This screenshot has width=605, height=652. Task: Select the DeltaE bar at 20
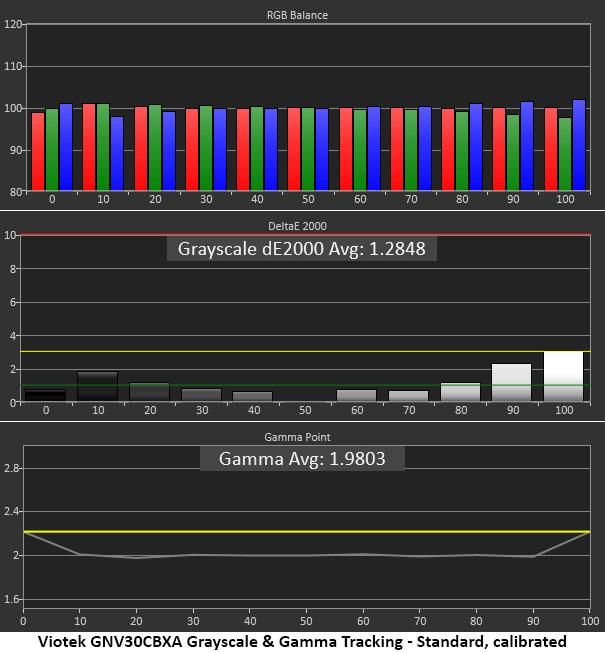[150, 392]
